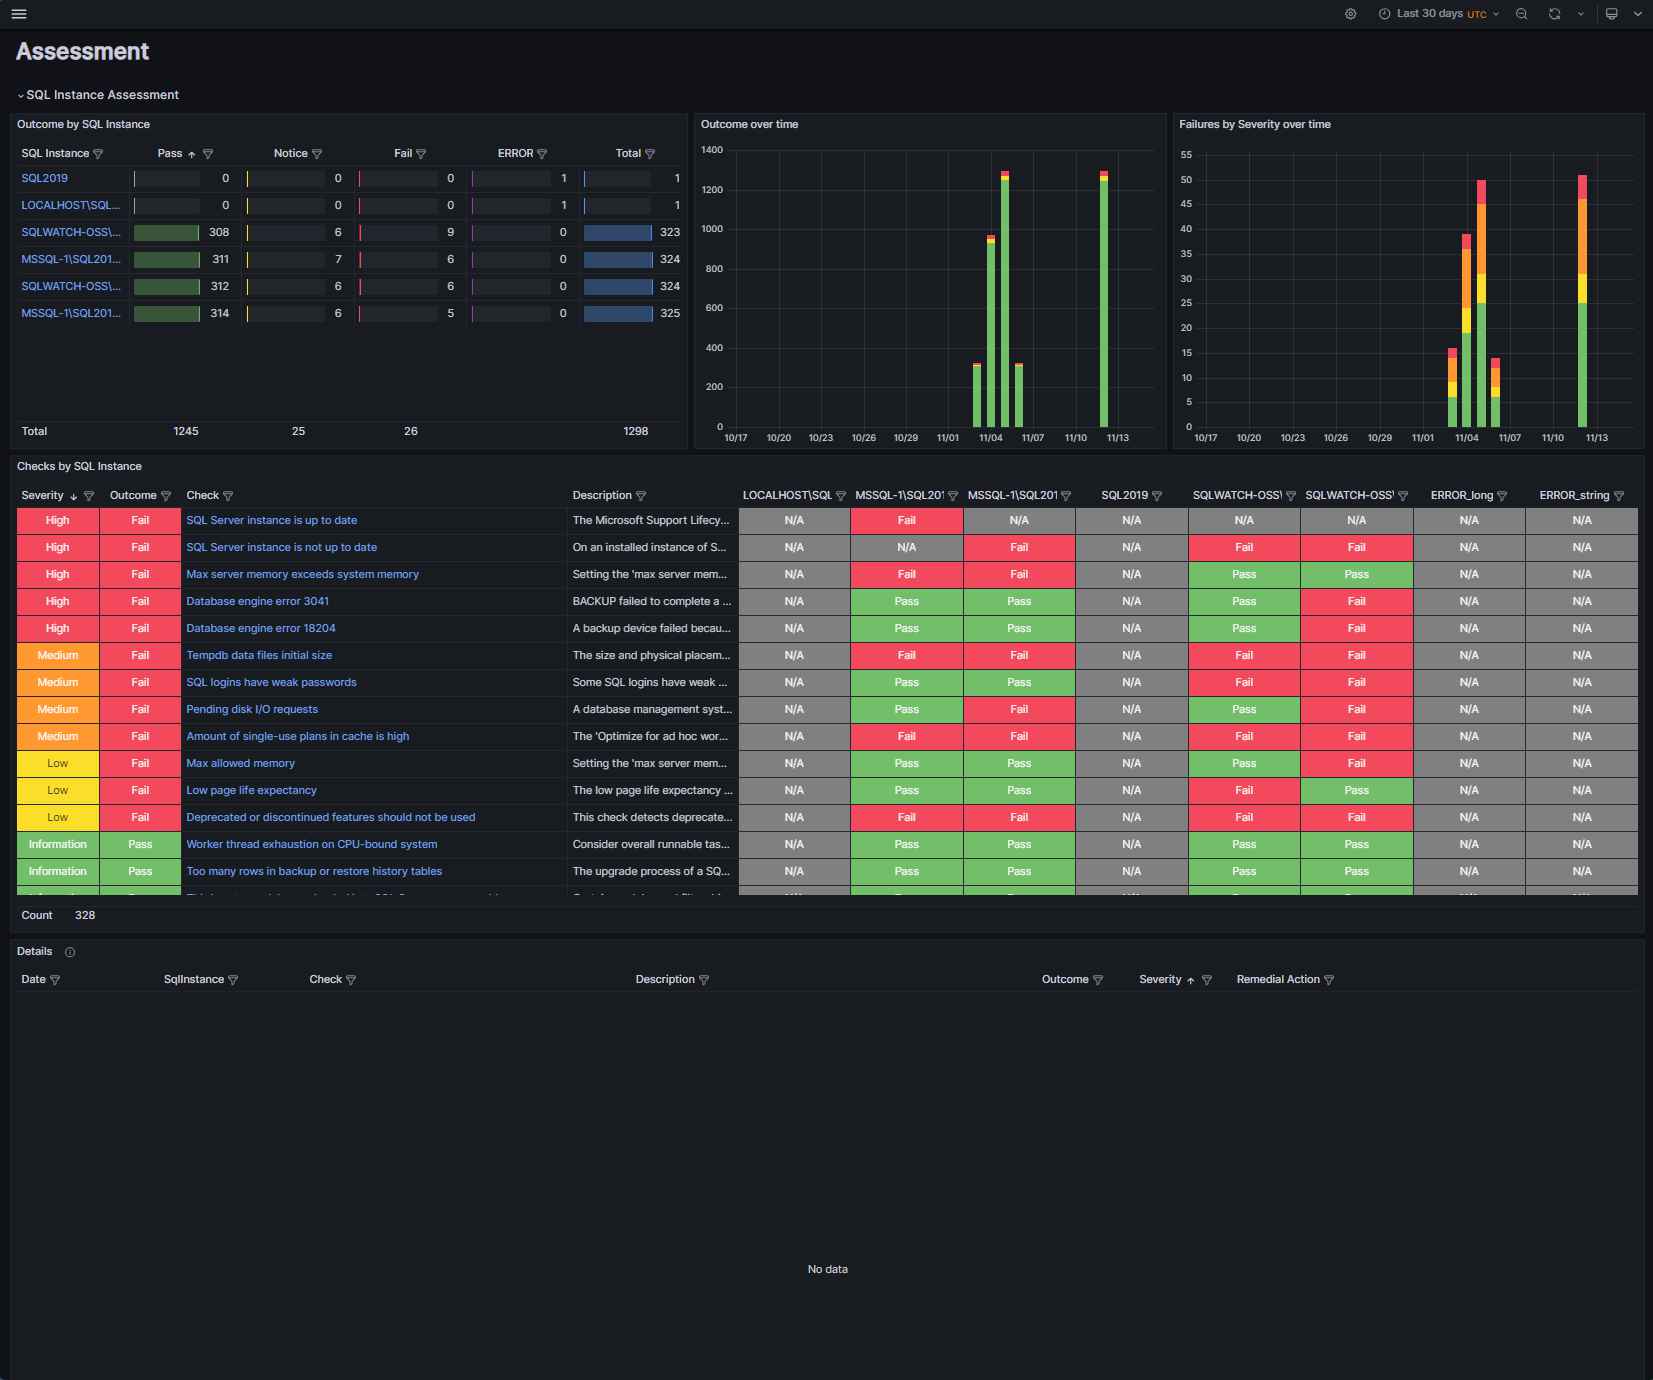Open 'SQL Server instance is up to date' check

[x=271, y=520]
